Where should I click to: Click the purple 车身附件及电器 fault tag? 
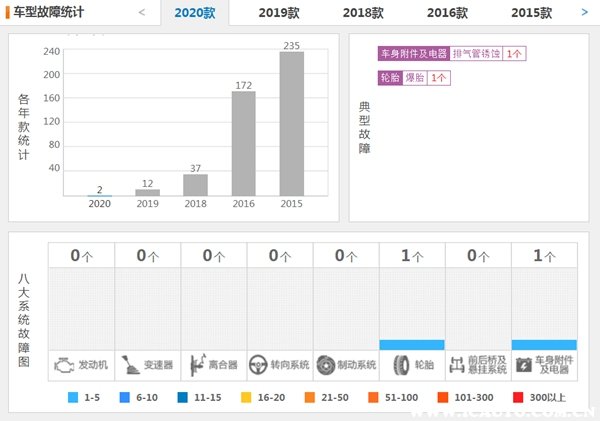pos(413,54)
